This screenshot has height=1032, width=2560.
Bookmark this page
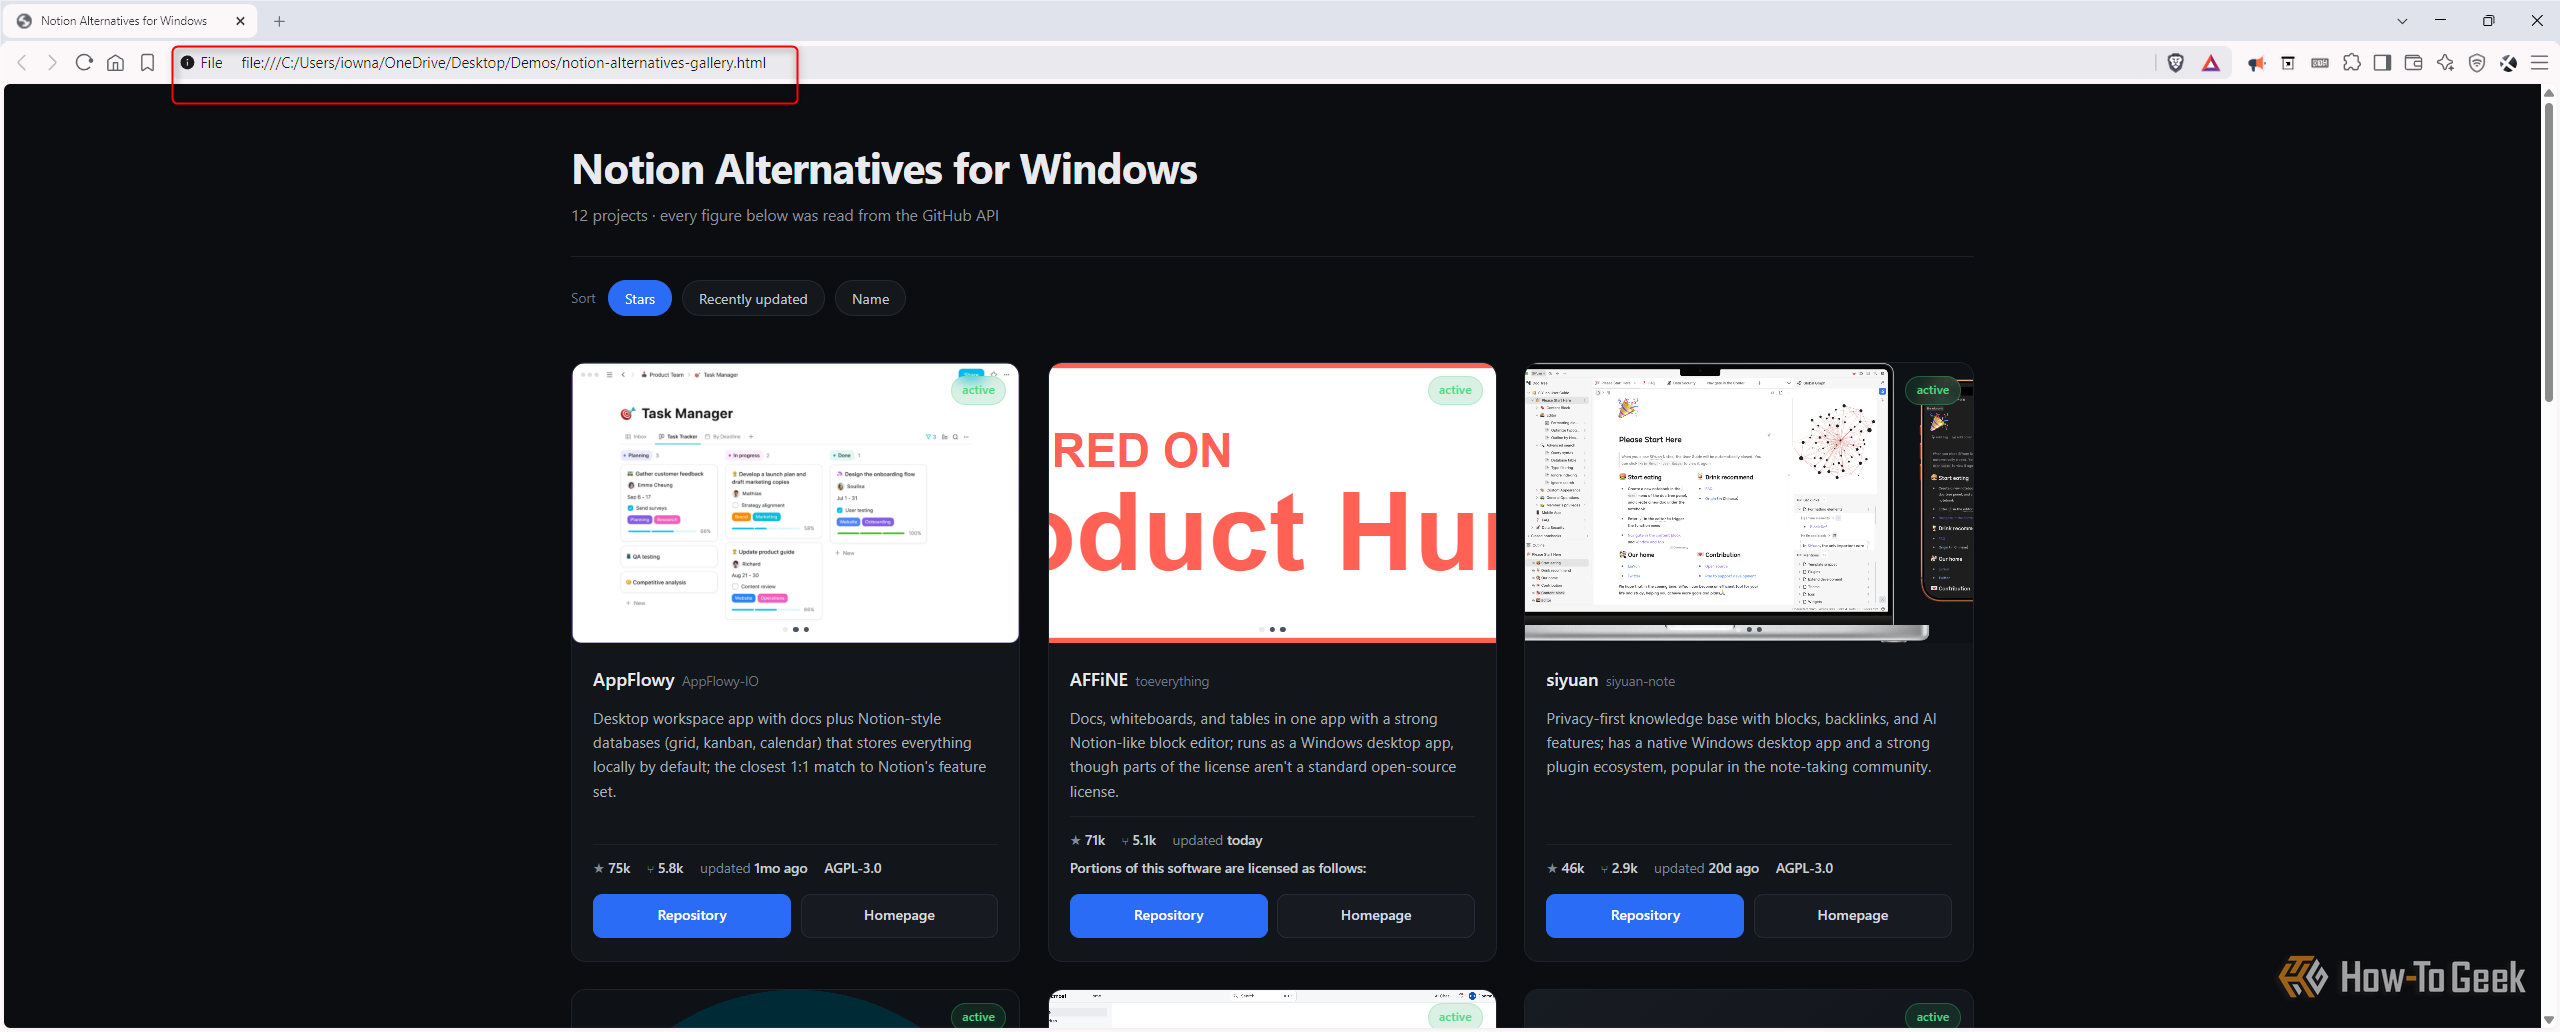pyautogui.click(x=147, y=63)
